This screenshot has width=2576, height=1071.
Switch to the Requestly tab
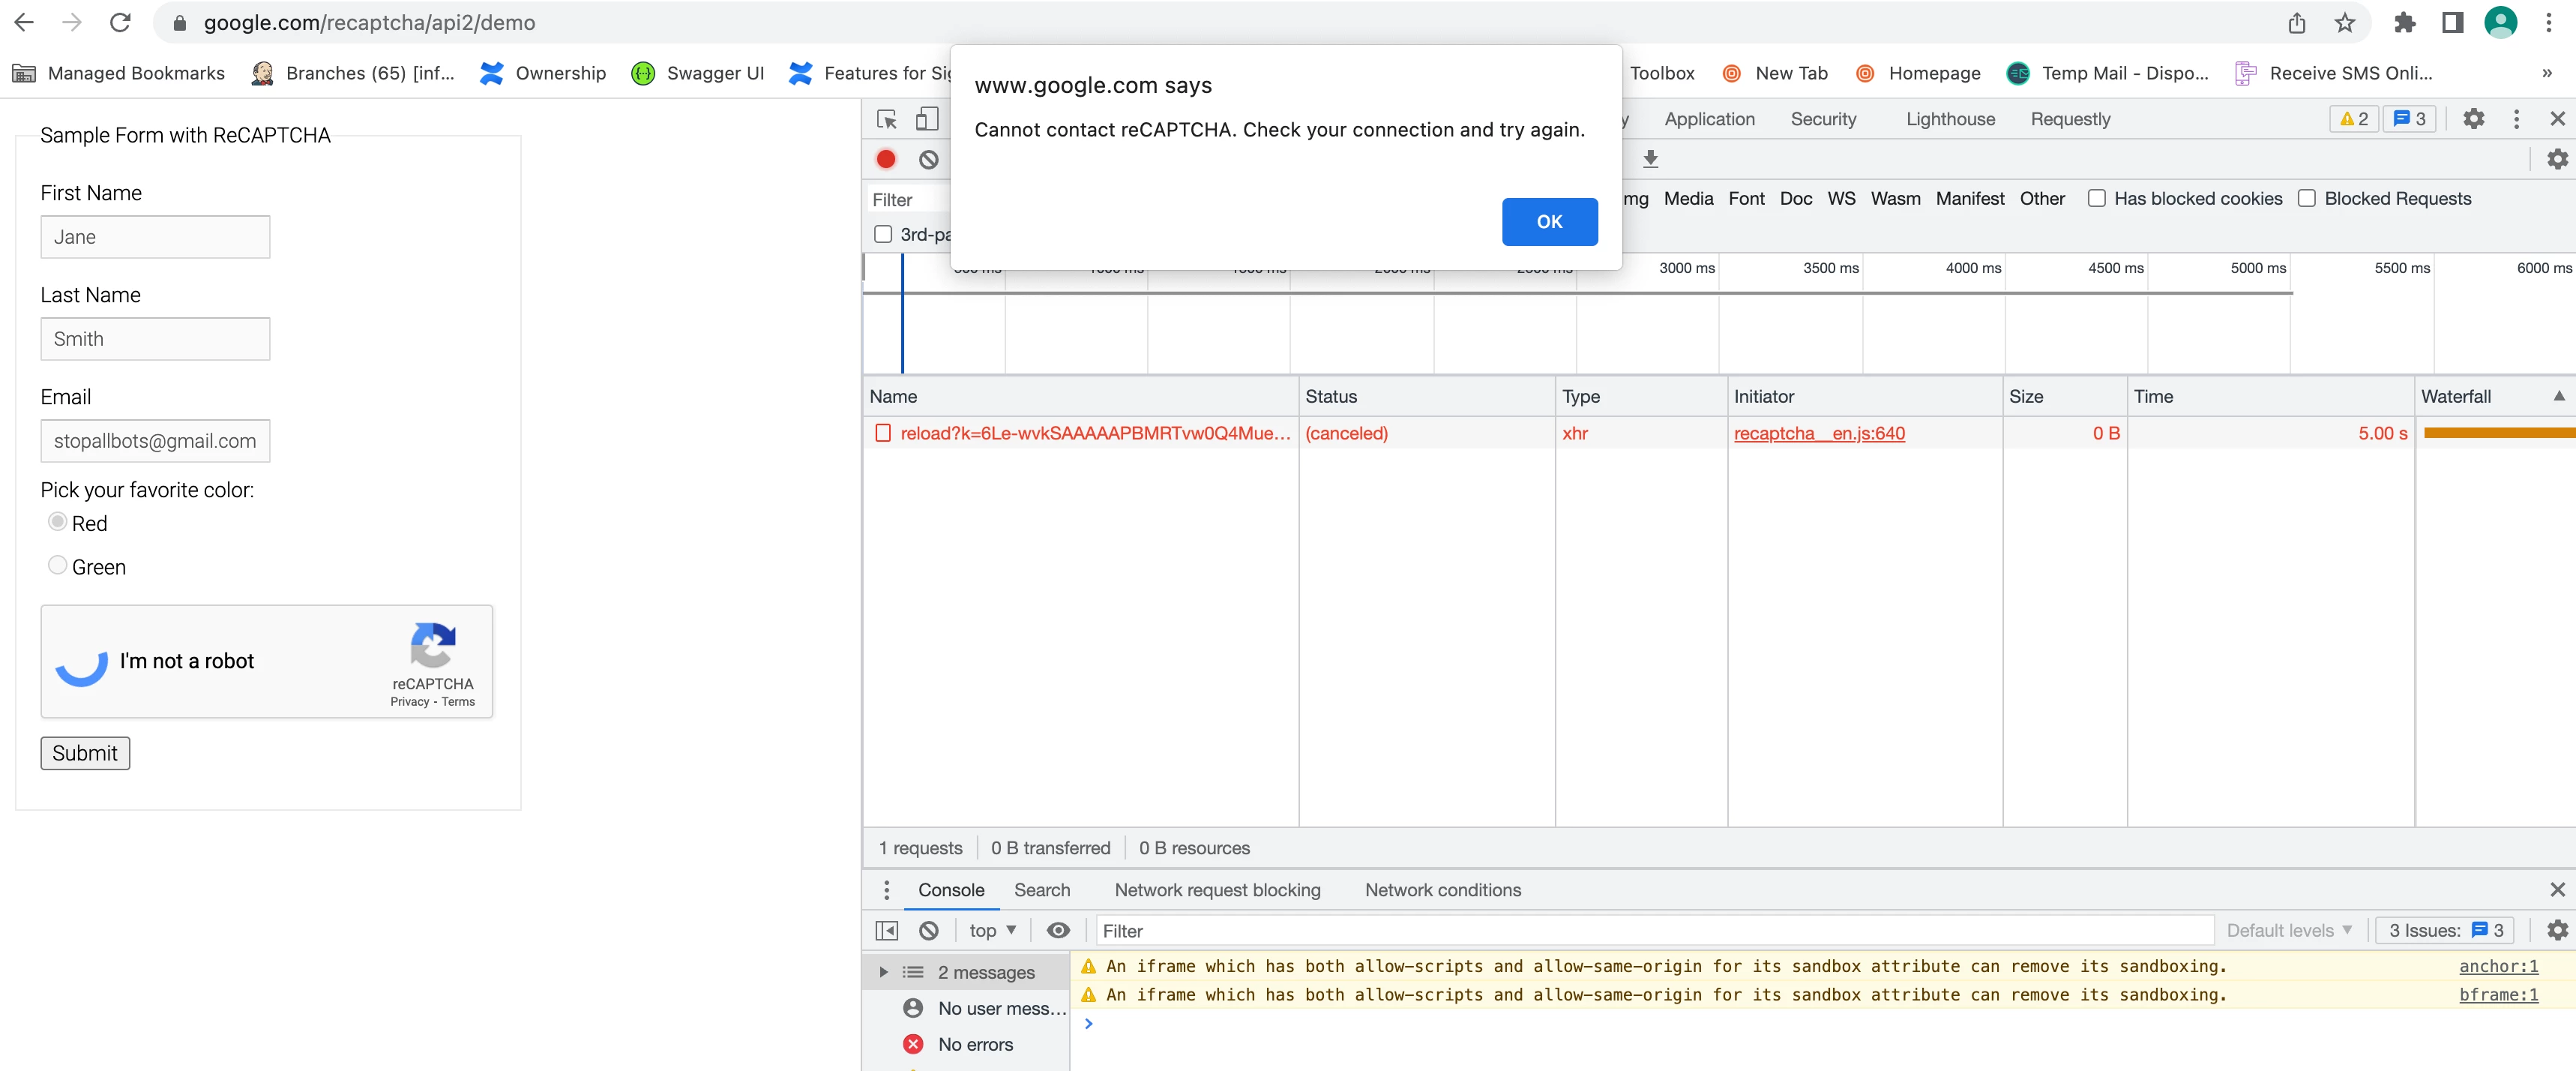[2070, 119]
